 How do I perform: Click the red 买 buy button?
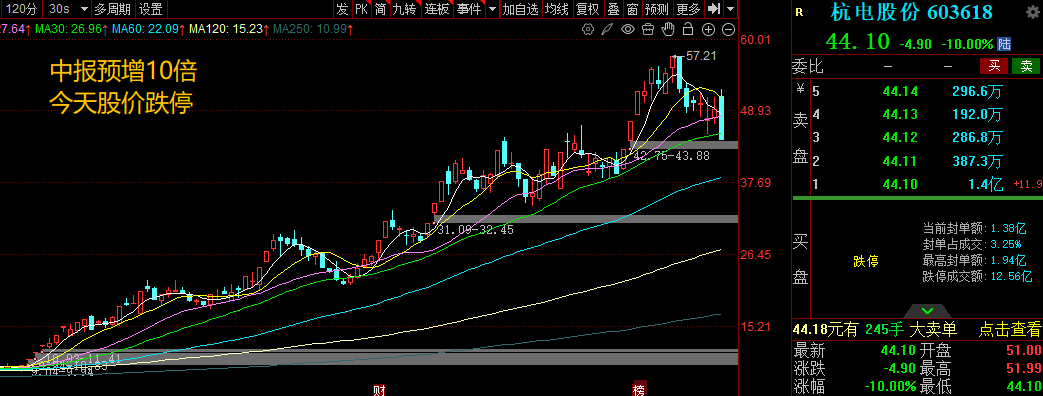click(x=994, y=66)
